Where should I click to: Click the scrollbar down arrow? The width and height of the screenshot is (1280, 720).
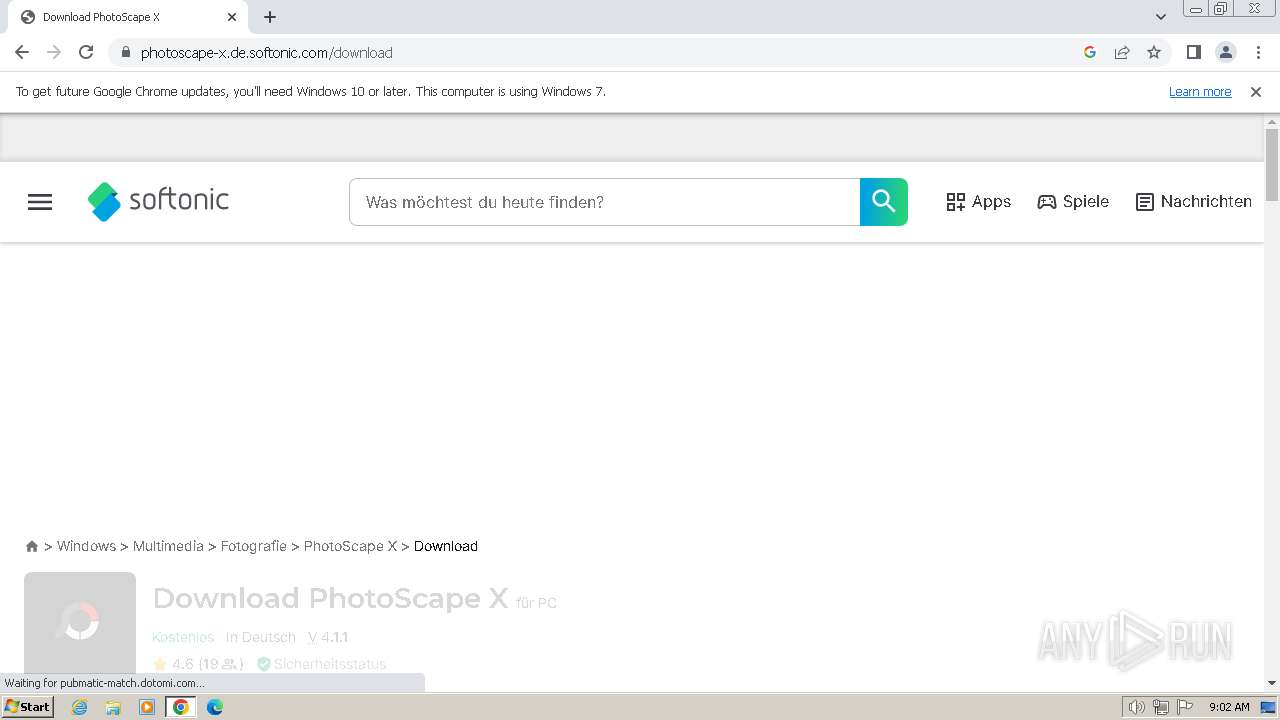tap(1272, 683)
